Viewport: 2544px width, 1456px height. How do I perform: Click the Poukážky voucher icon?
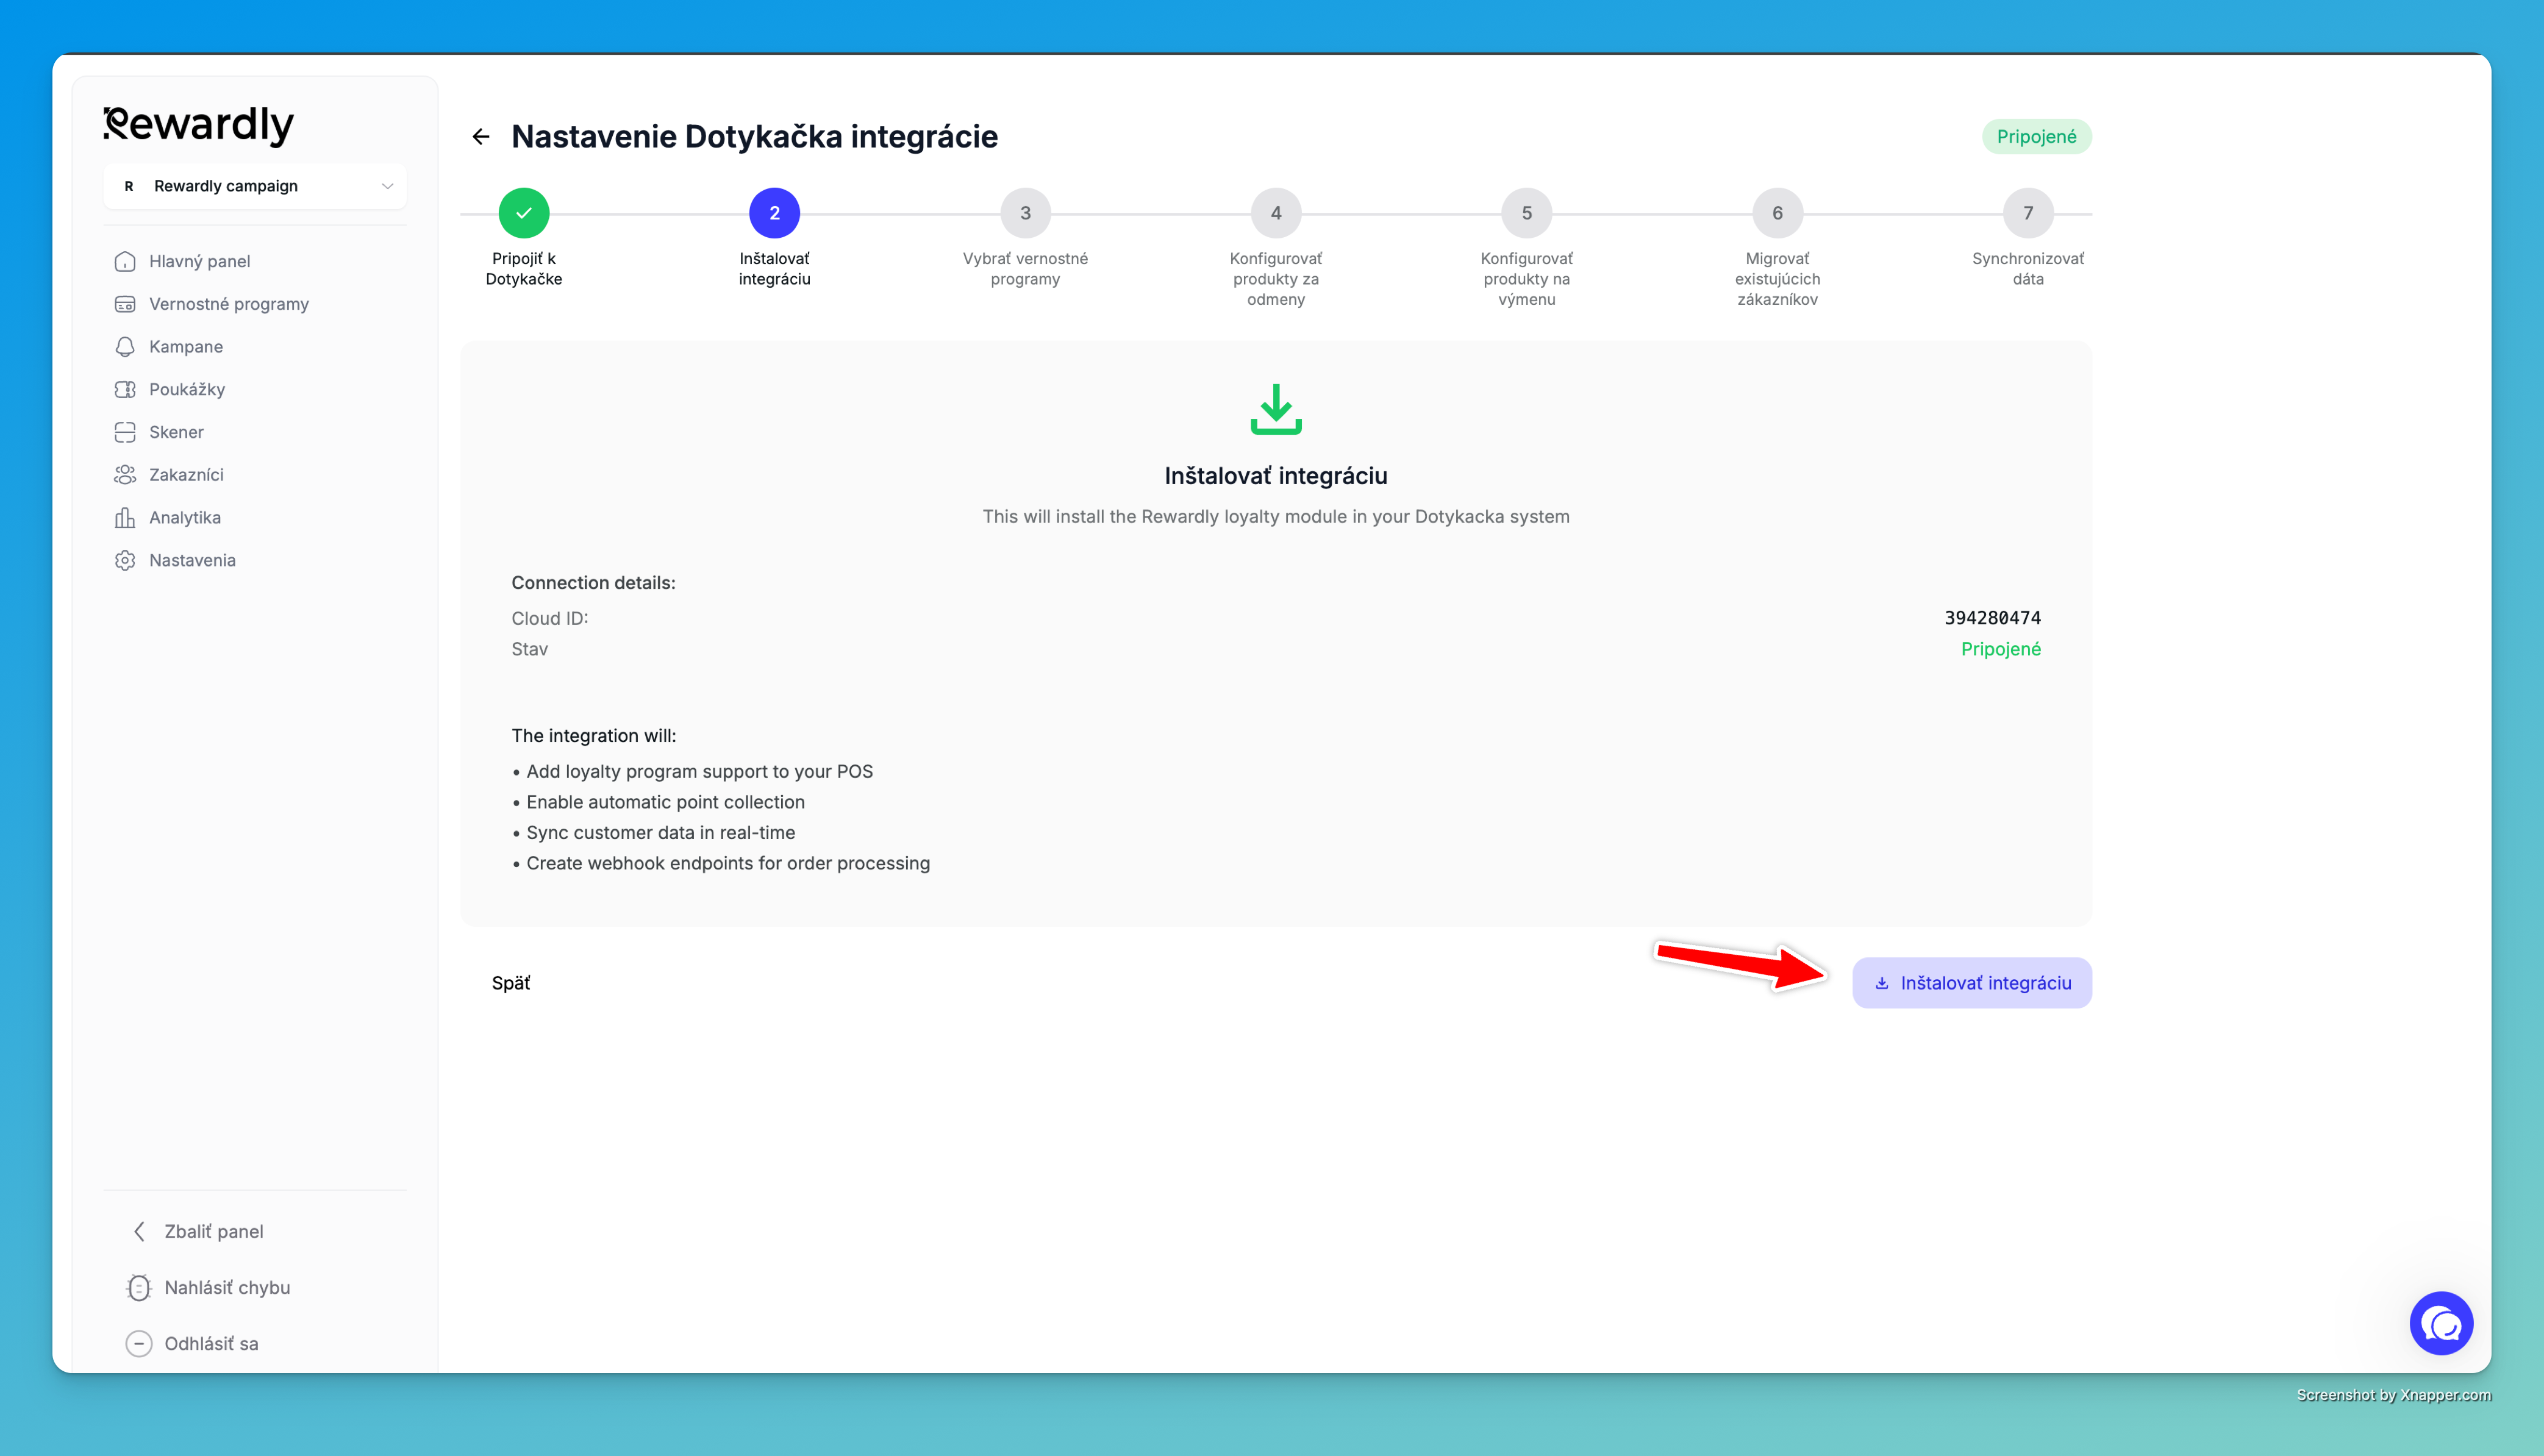click(125, 389)
